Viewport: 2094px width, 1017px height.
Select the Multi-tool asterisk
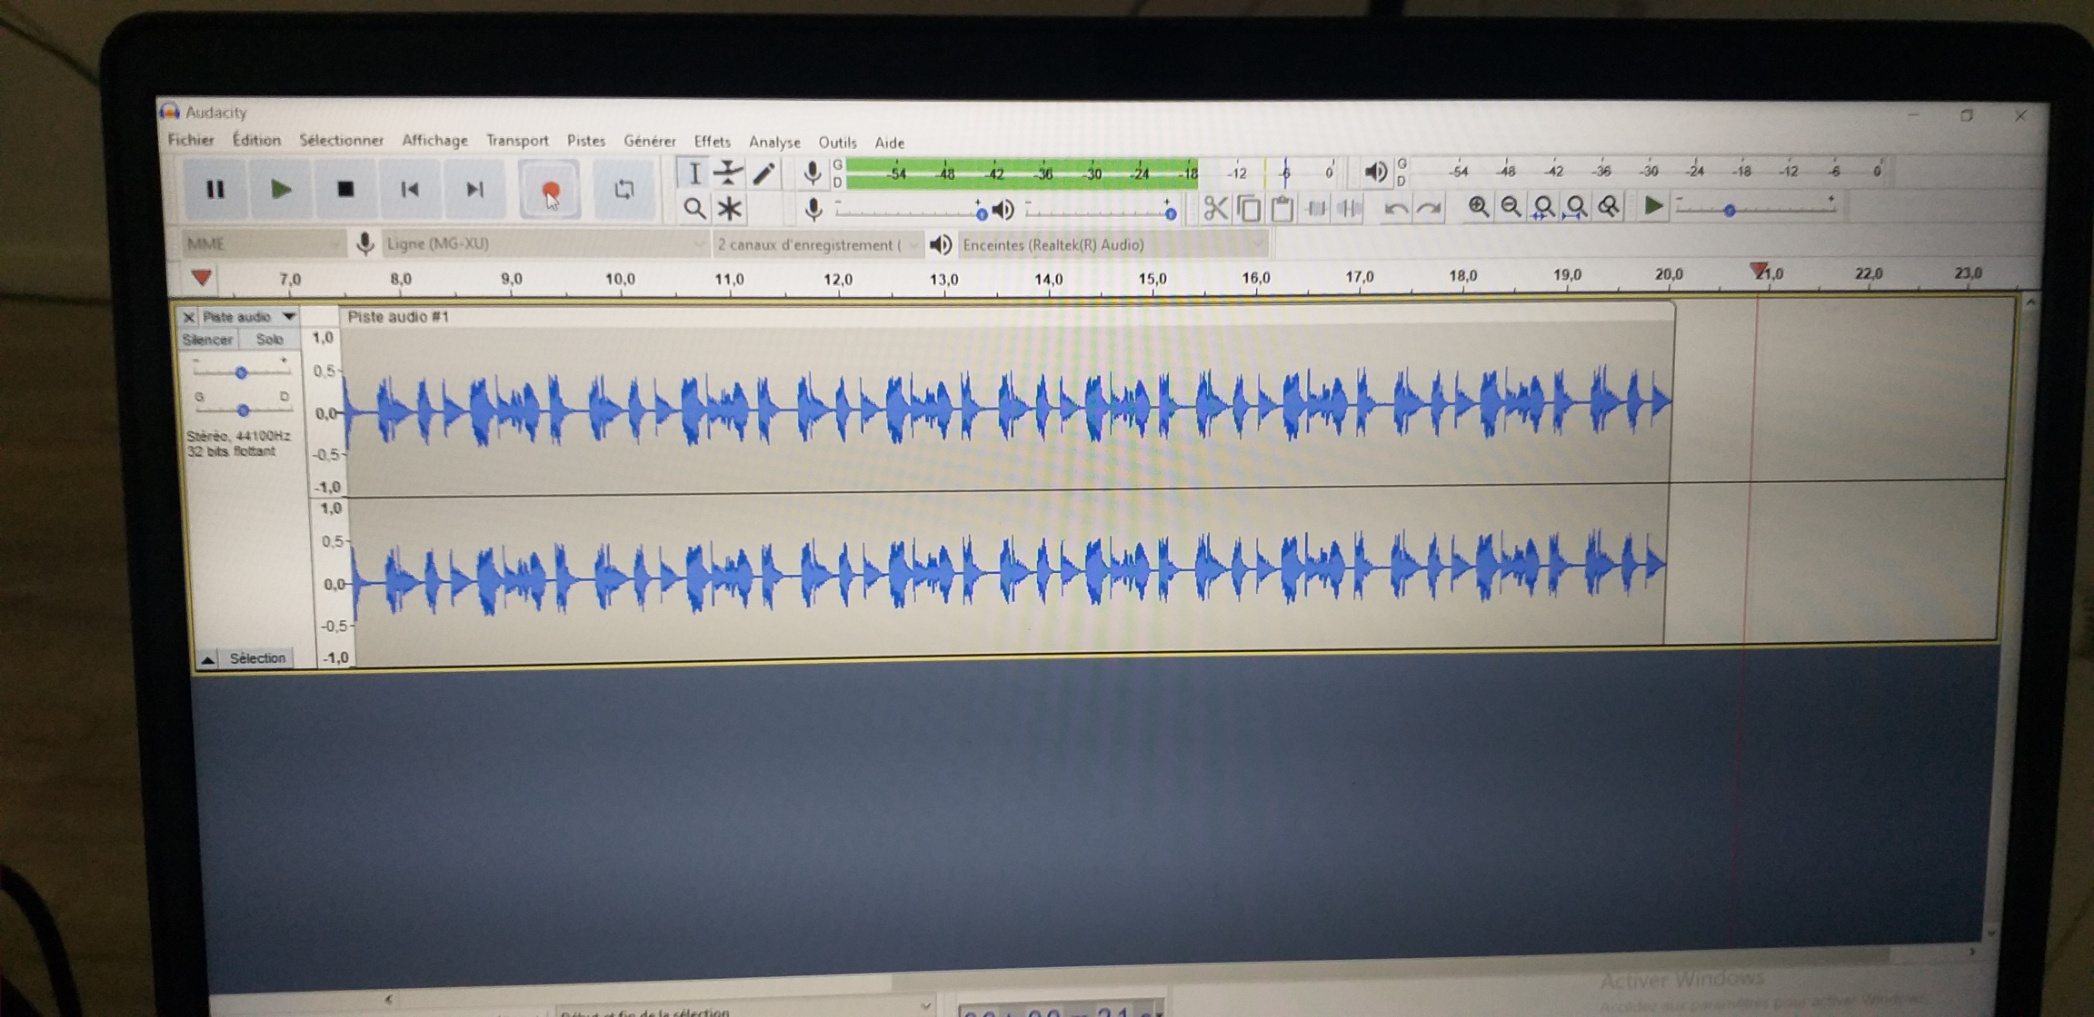click(x=729, y=209)
